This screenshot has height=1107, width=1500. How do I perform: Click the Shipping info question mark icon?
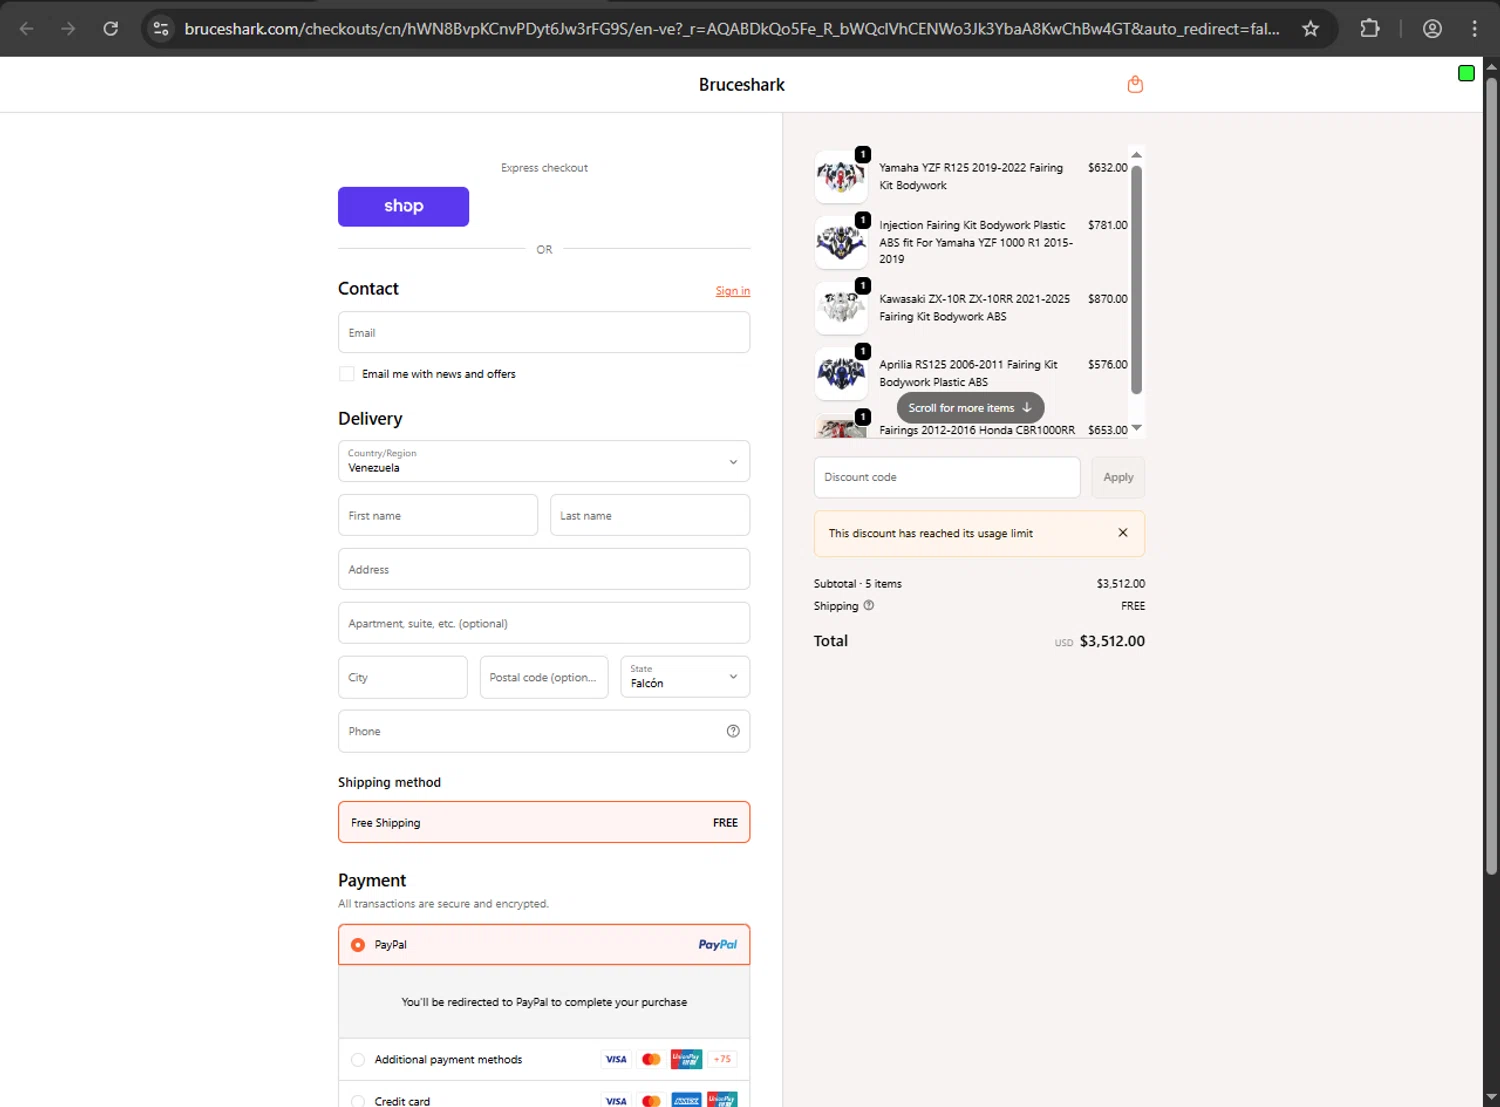pos(868,605)
